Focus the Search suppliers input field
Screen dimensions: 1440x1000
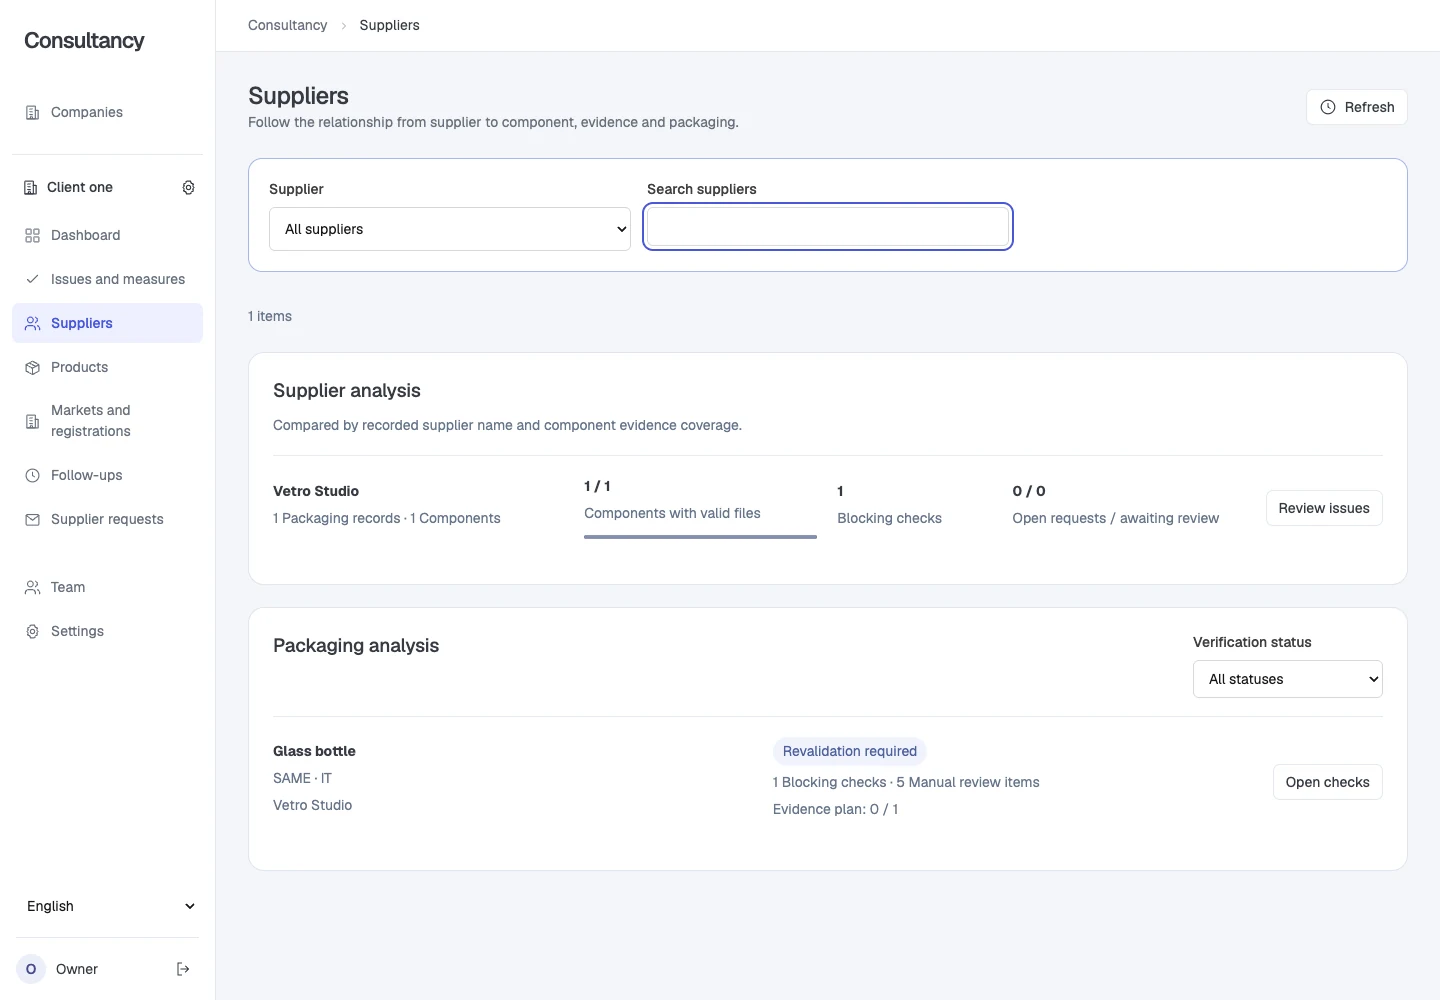(828, 226)
